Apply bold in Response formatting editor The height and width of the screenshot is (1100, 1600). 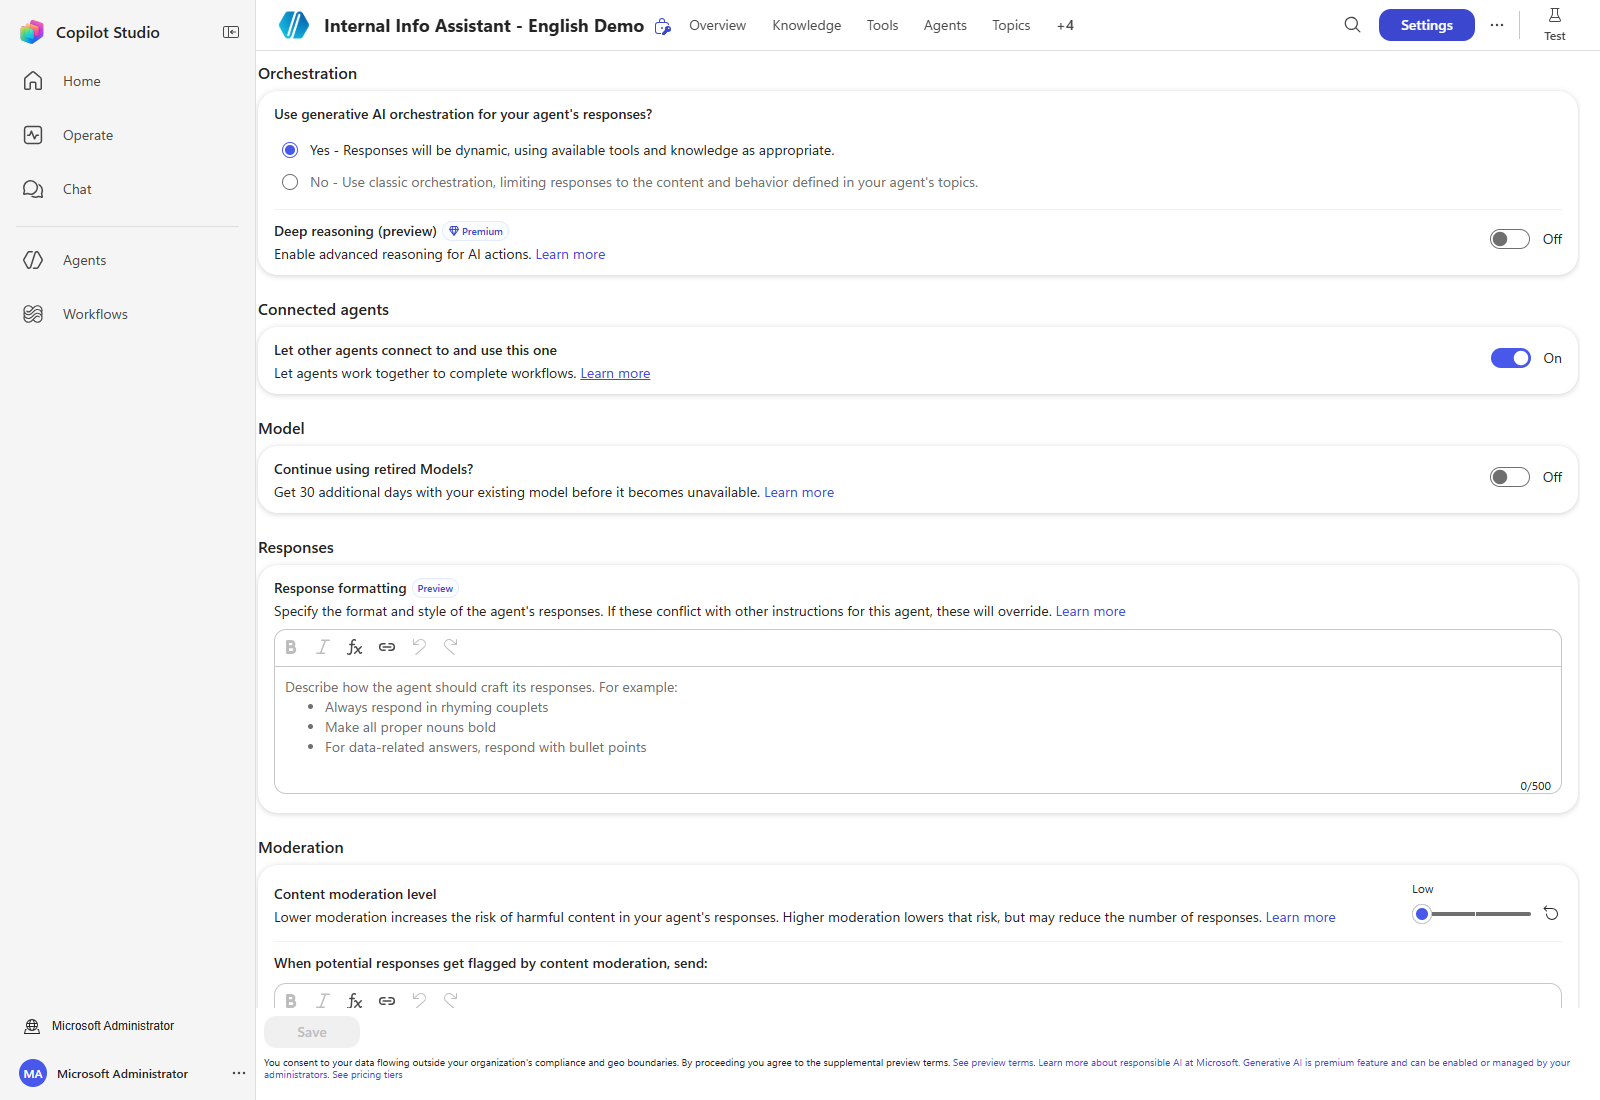[x=291, y=647]
